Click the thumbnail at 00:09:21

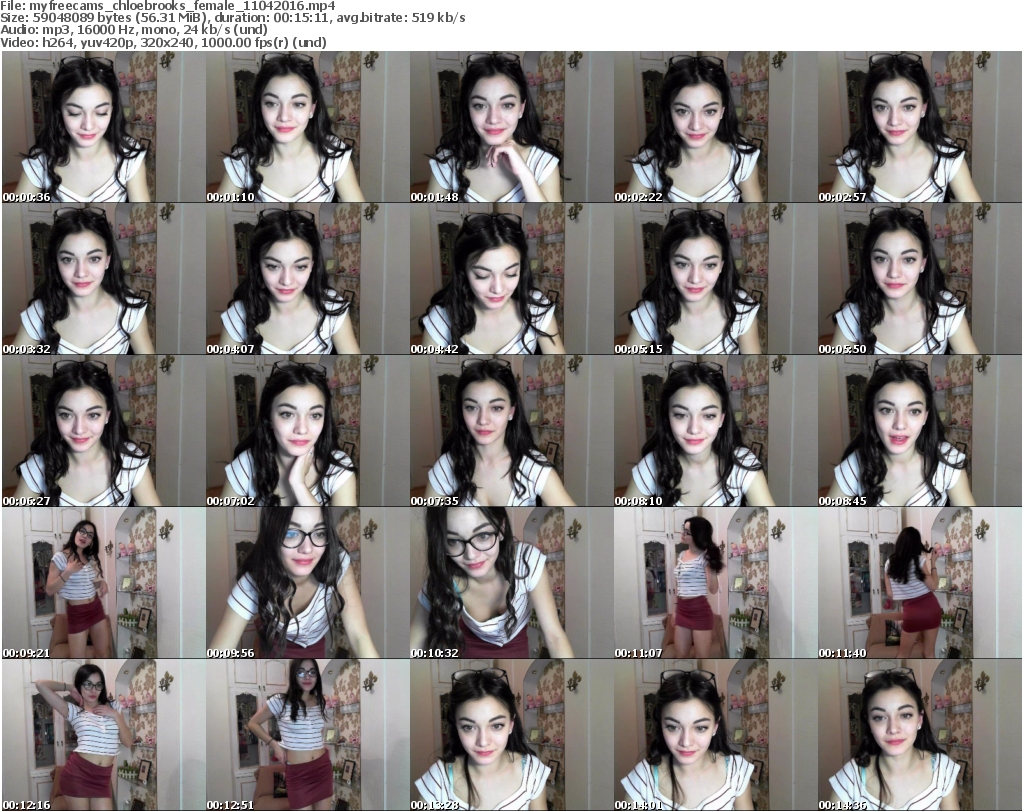[x=103, y=584]
